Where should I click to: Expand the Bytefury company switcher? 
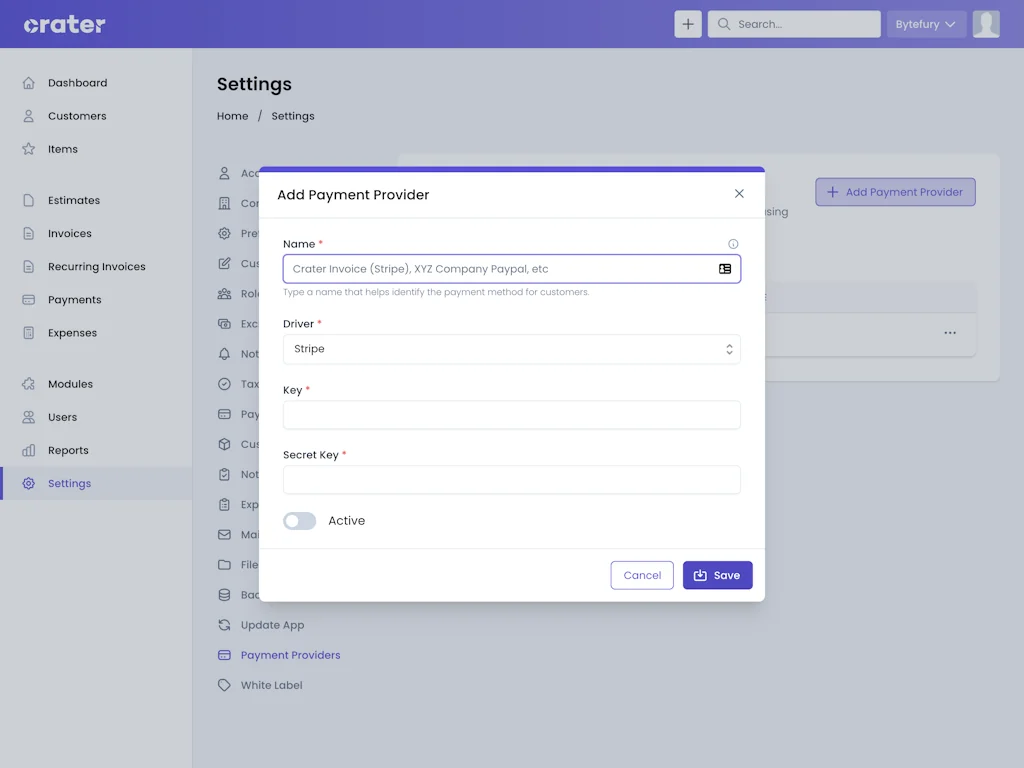925,24
